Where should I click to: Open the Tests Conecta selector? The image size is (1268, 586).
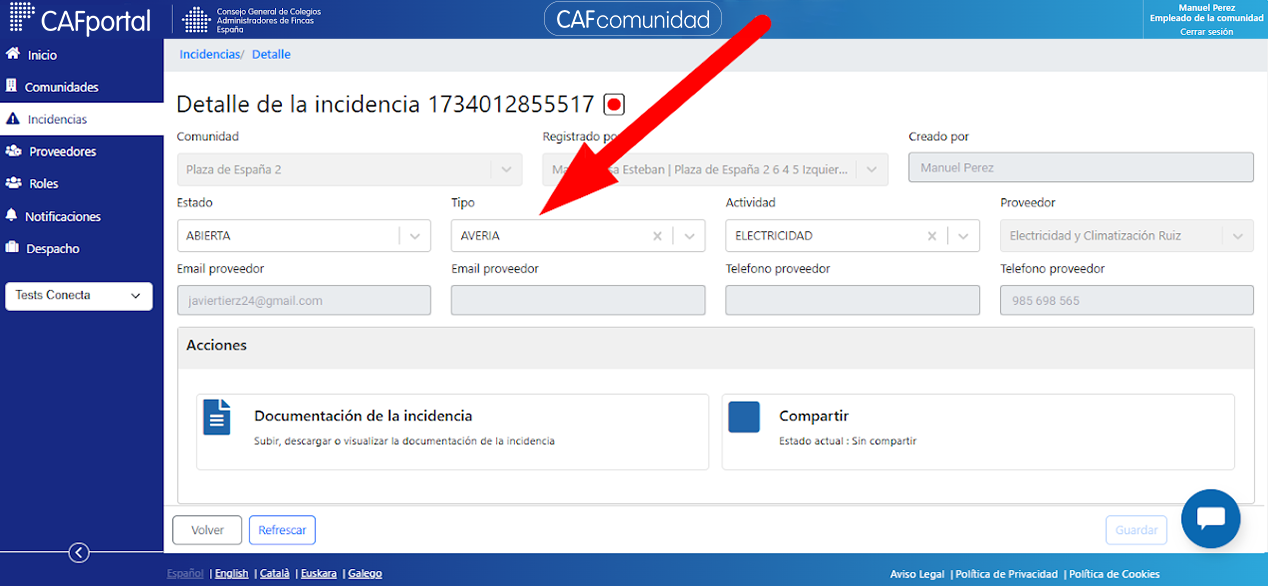[79, 296]
